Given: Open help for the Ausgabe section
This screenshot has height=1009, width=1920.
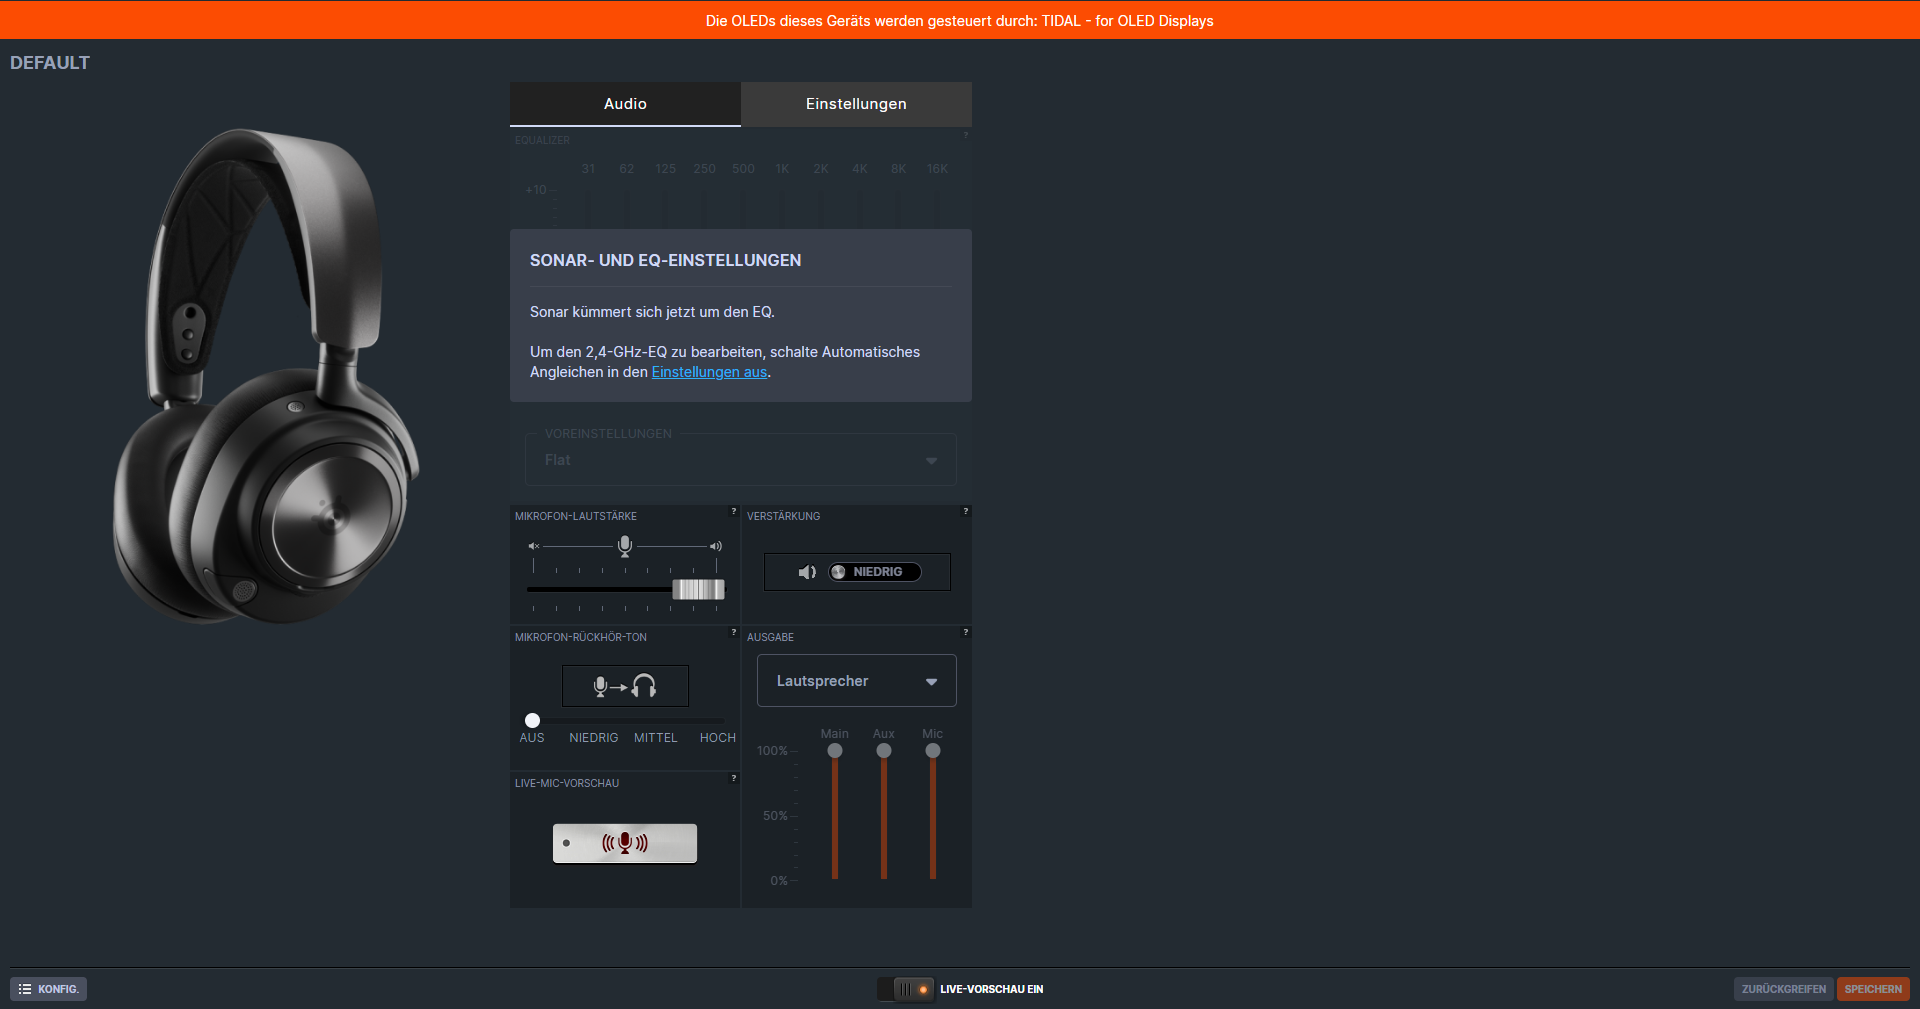Looking at the screenshot, I should coord(966,632).
